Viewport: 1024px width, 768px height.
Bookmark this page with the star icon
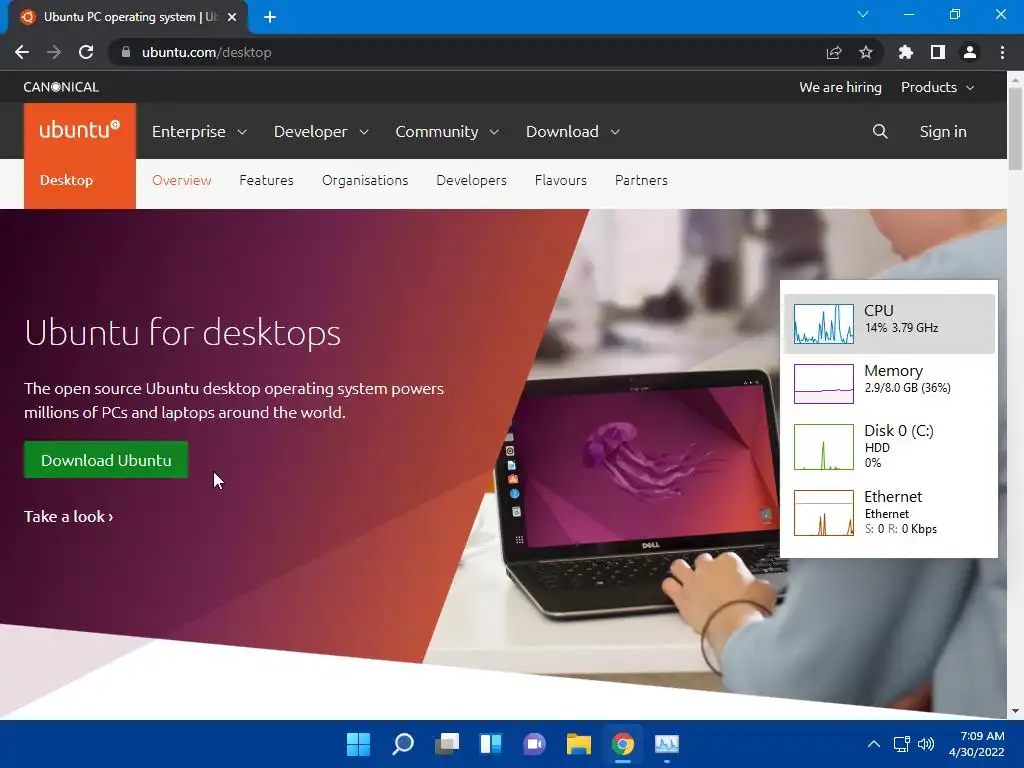point(866,52)
